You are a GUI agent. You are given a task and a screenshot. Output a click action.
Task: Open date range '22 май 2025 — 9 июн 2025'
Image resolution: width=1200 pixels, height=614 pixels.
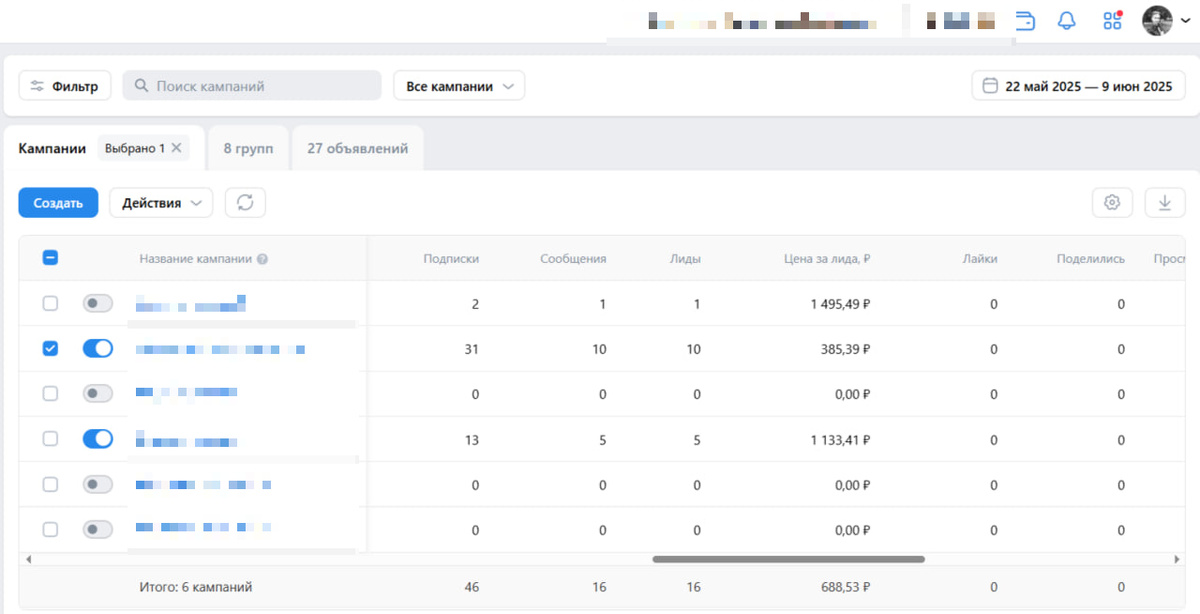(x=1078, y=86)
